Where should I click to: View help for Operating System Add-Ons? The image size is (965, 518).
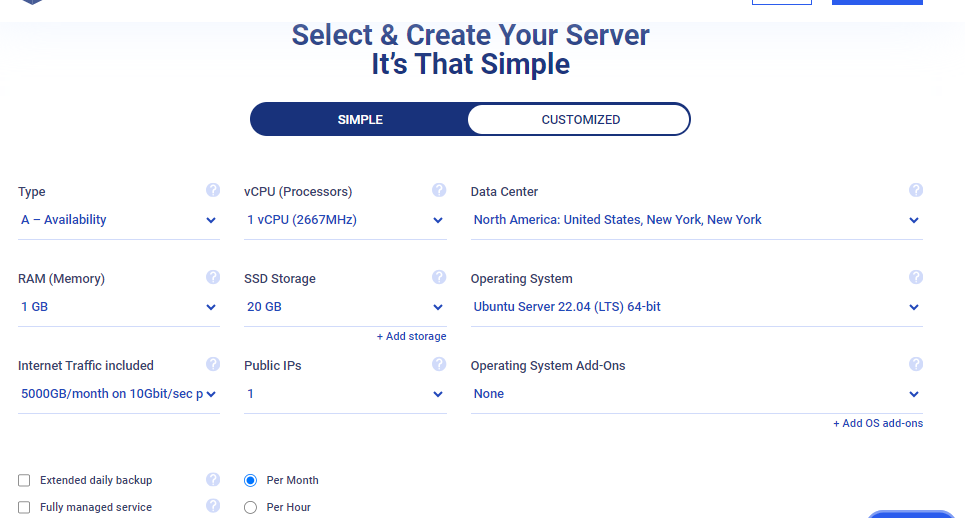916,364
